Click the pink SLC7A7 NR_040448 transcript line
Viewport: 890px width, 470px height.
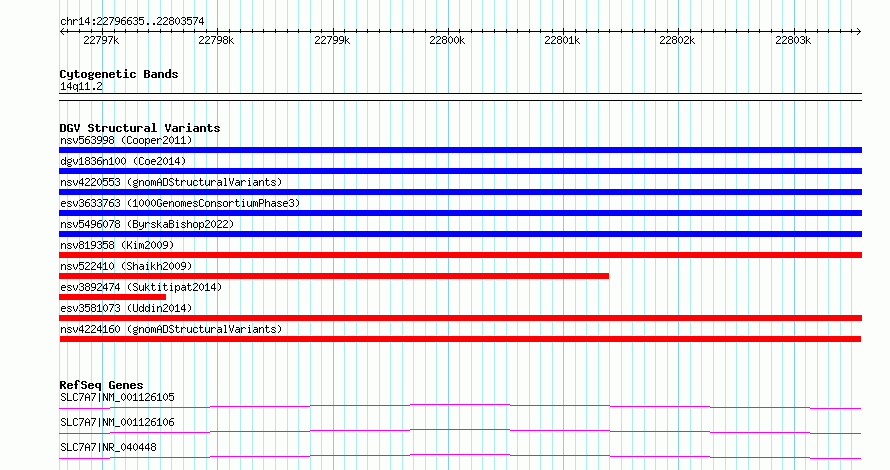(460, 456)
